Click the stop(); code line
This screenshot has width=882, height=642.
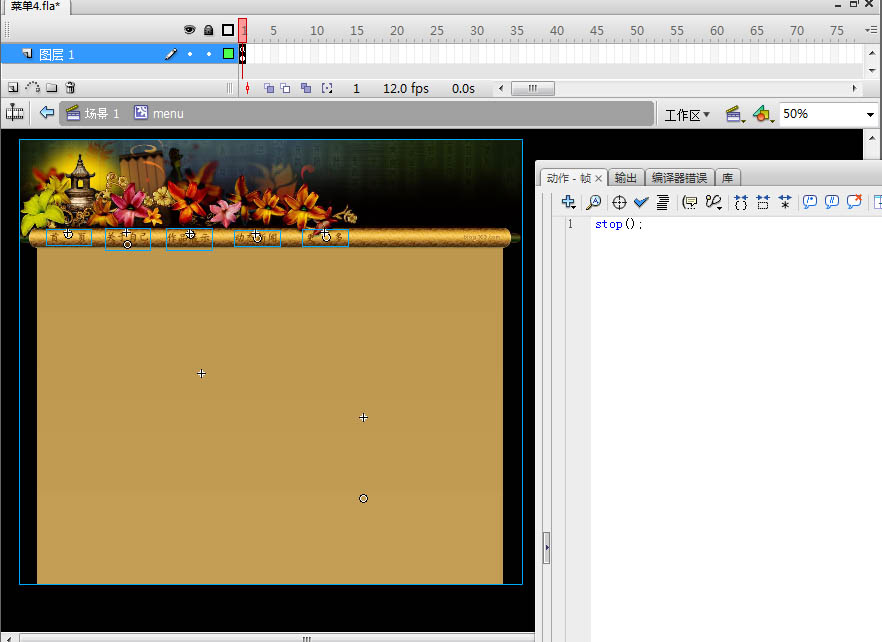coord(619,224)
